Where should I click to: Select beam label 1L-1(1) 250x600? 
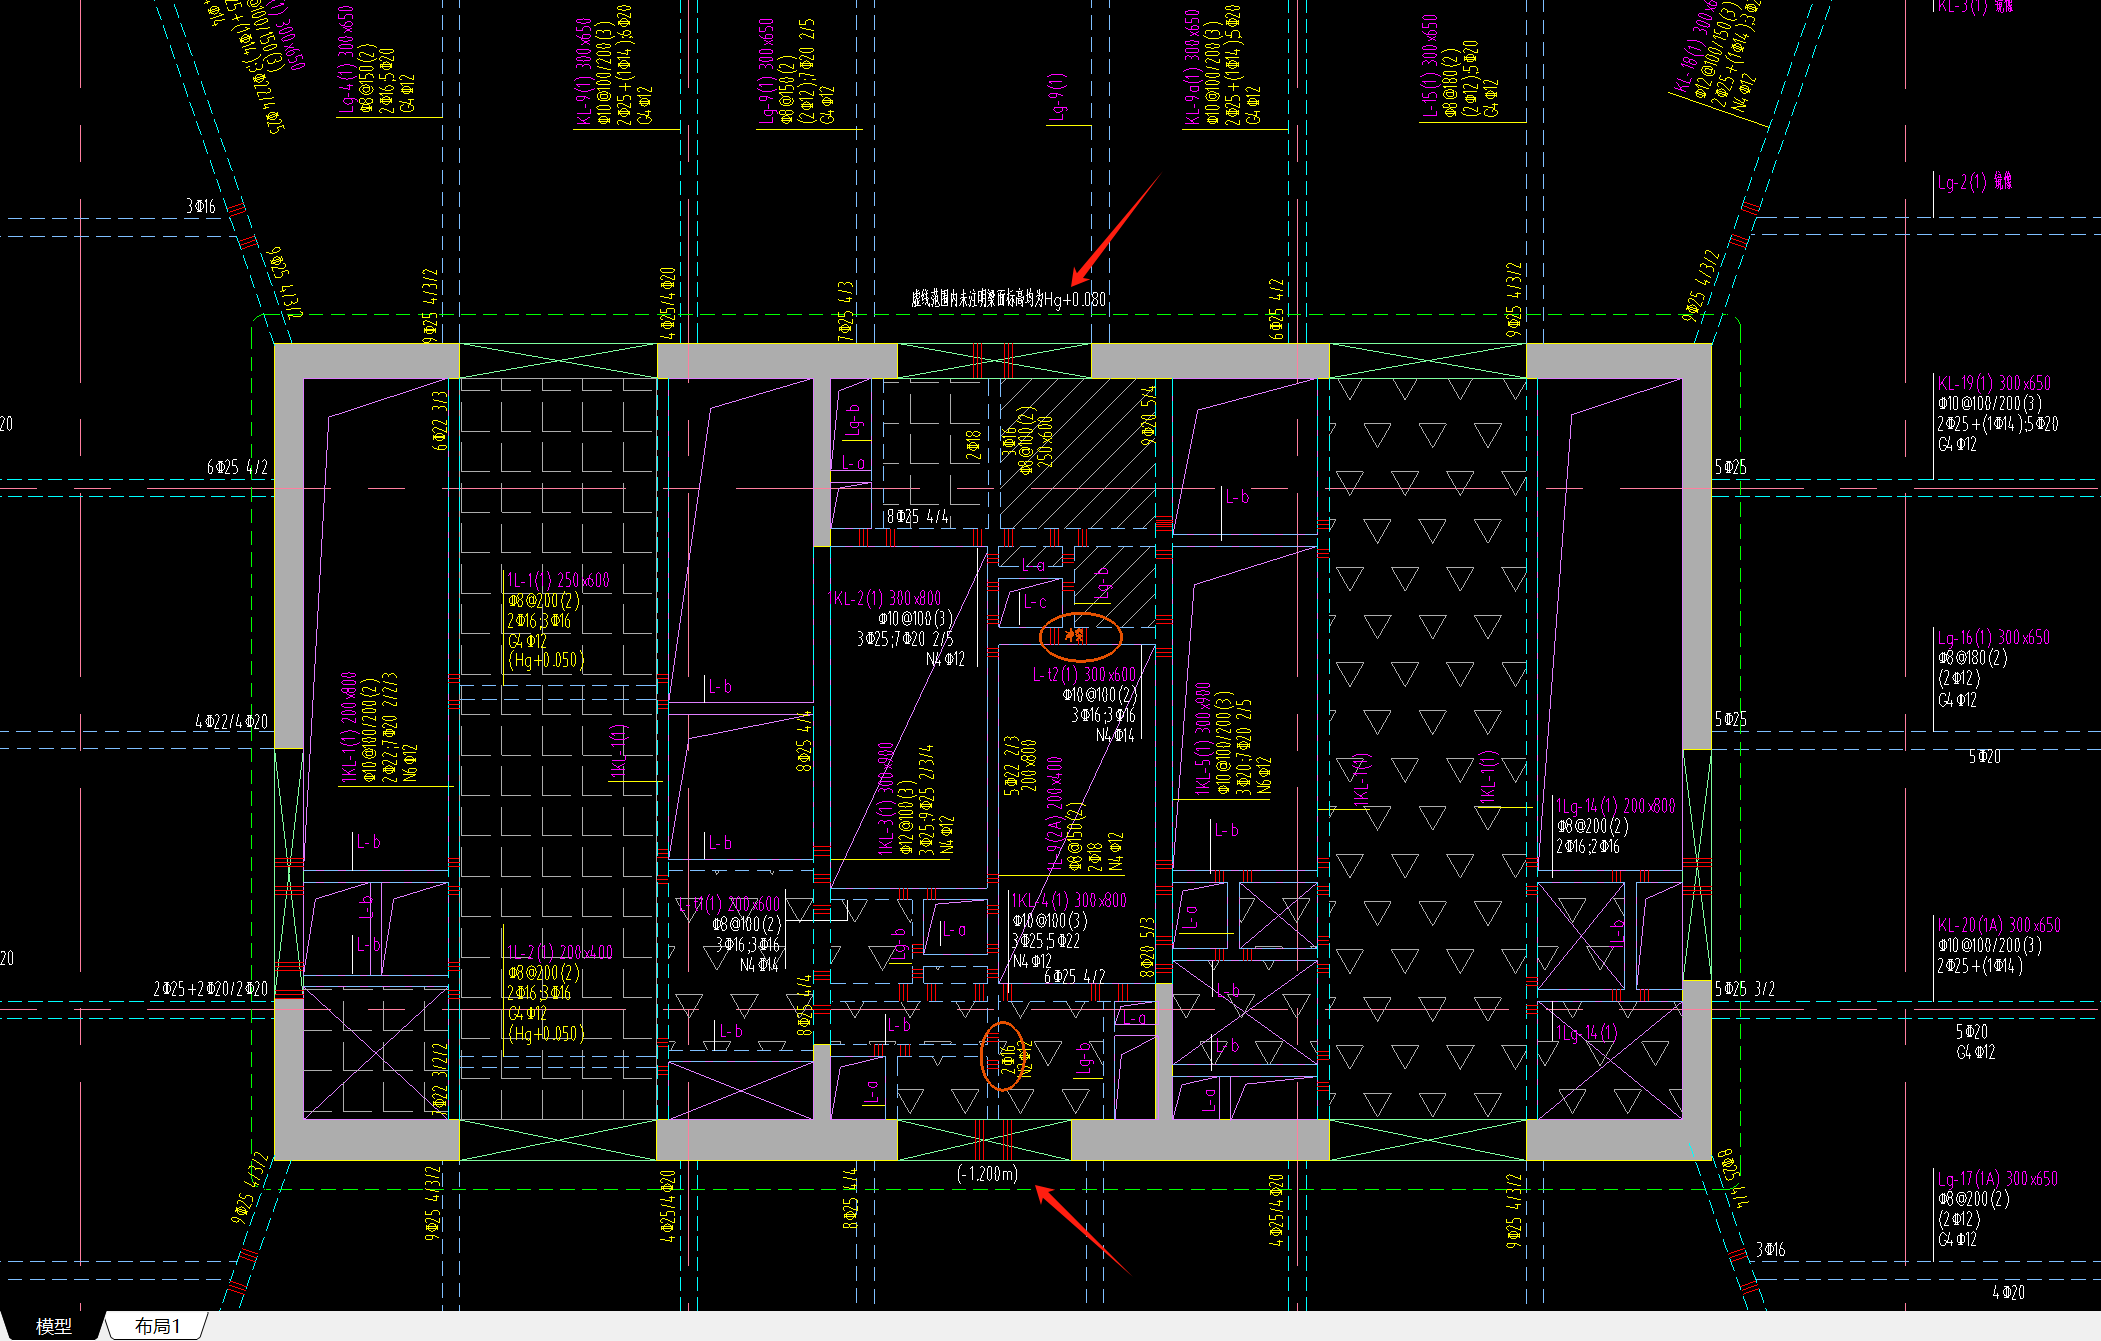558,580
